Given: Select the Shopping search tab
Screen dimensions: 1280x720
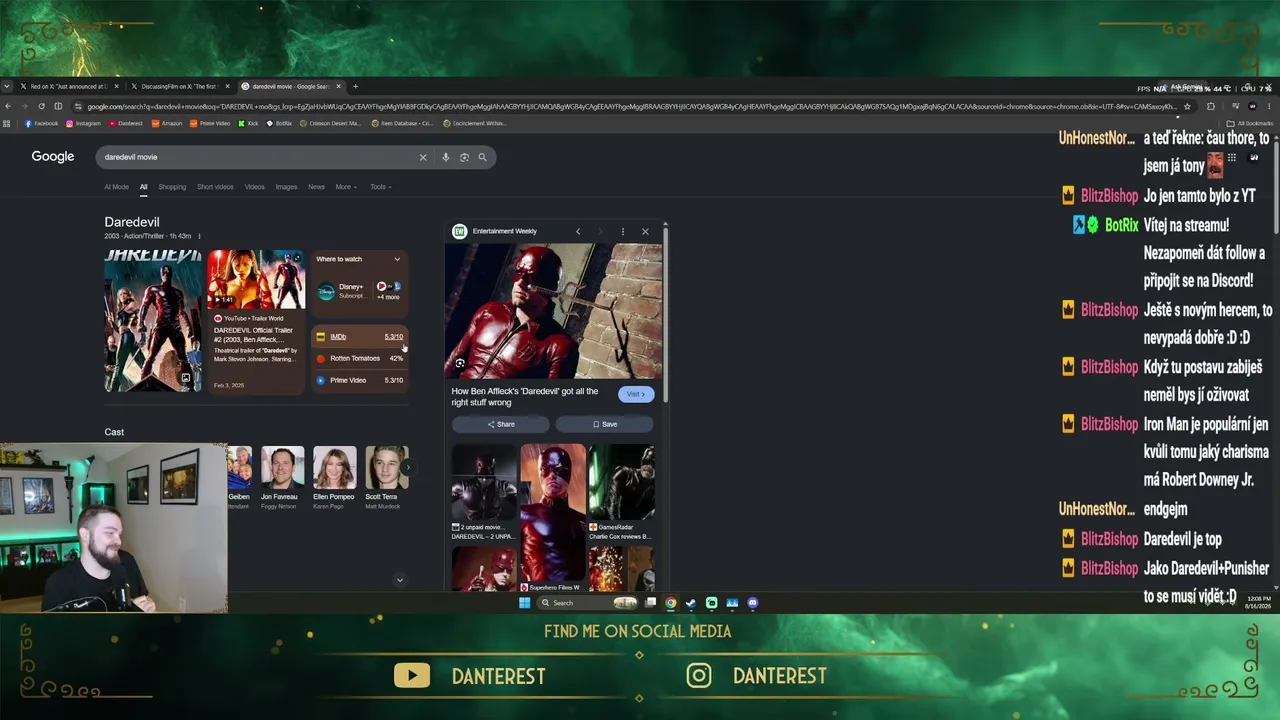Looking at the screenshot, I should click(172, 187).
